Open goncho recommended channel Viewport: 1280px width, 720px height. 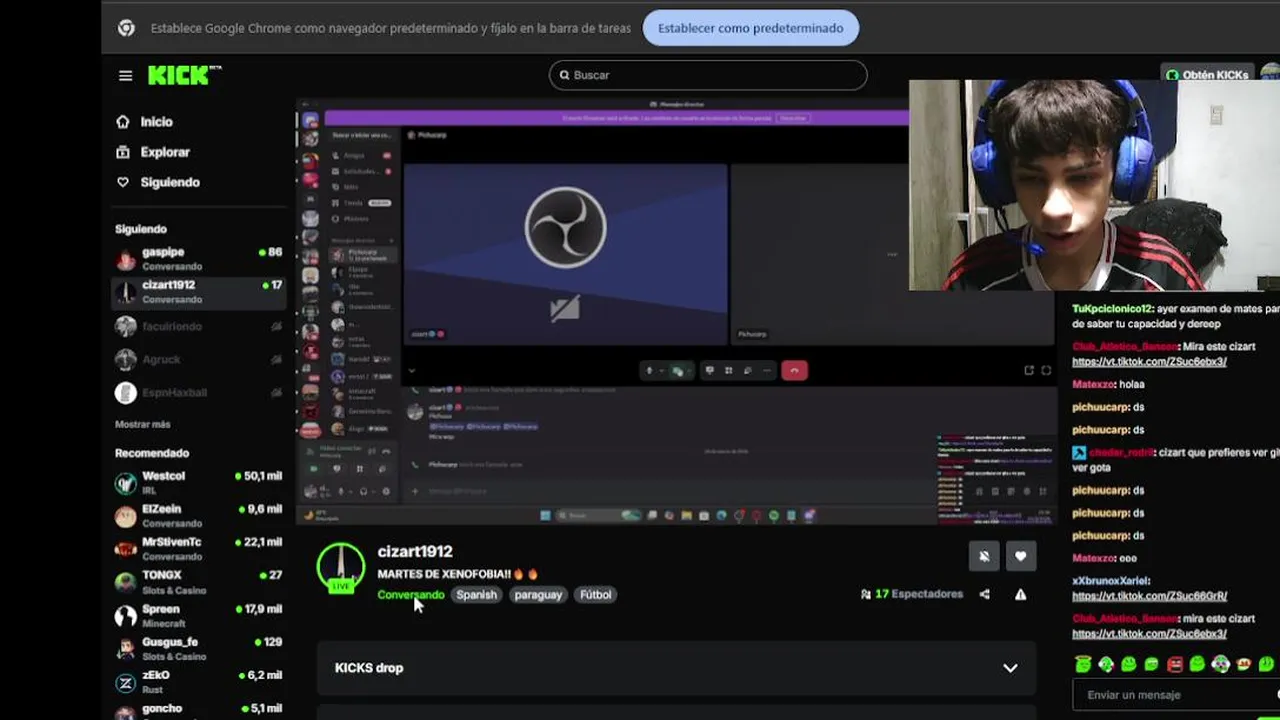pyautogui.click(x=198, y=710)
